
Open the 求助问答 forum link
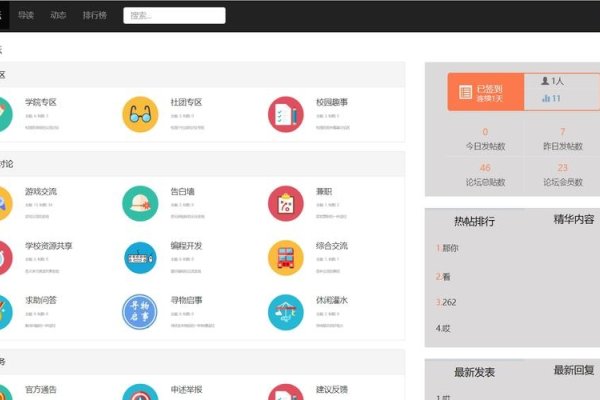point(41,300)
